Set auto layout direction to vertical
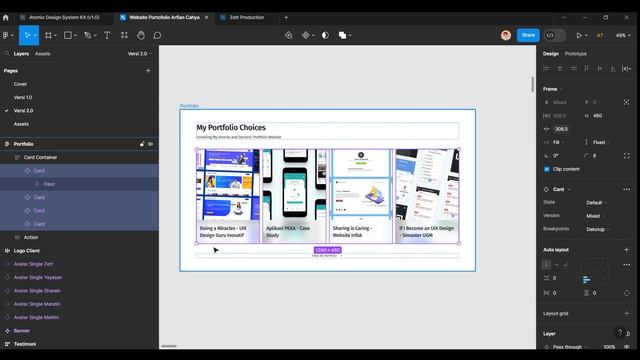 [546, 265]
